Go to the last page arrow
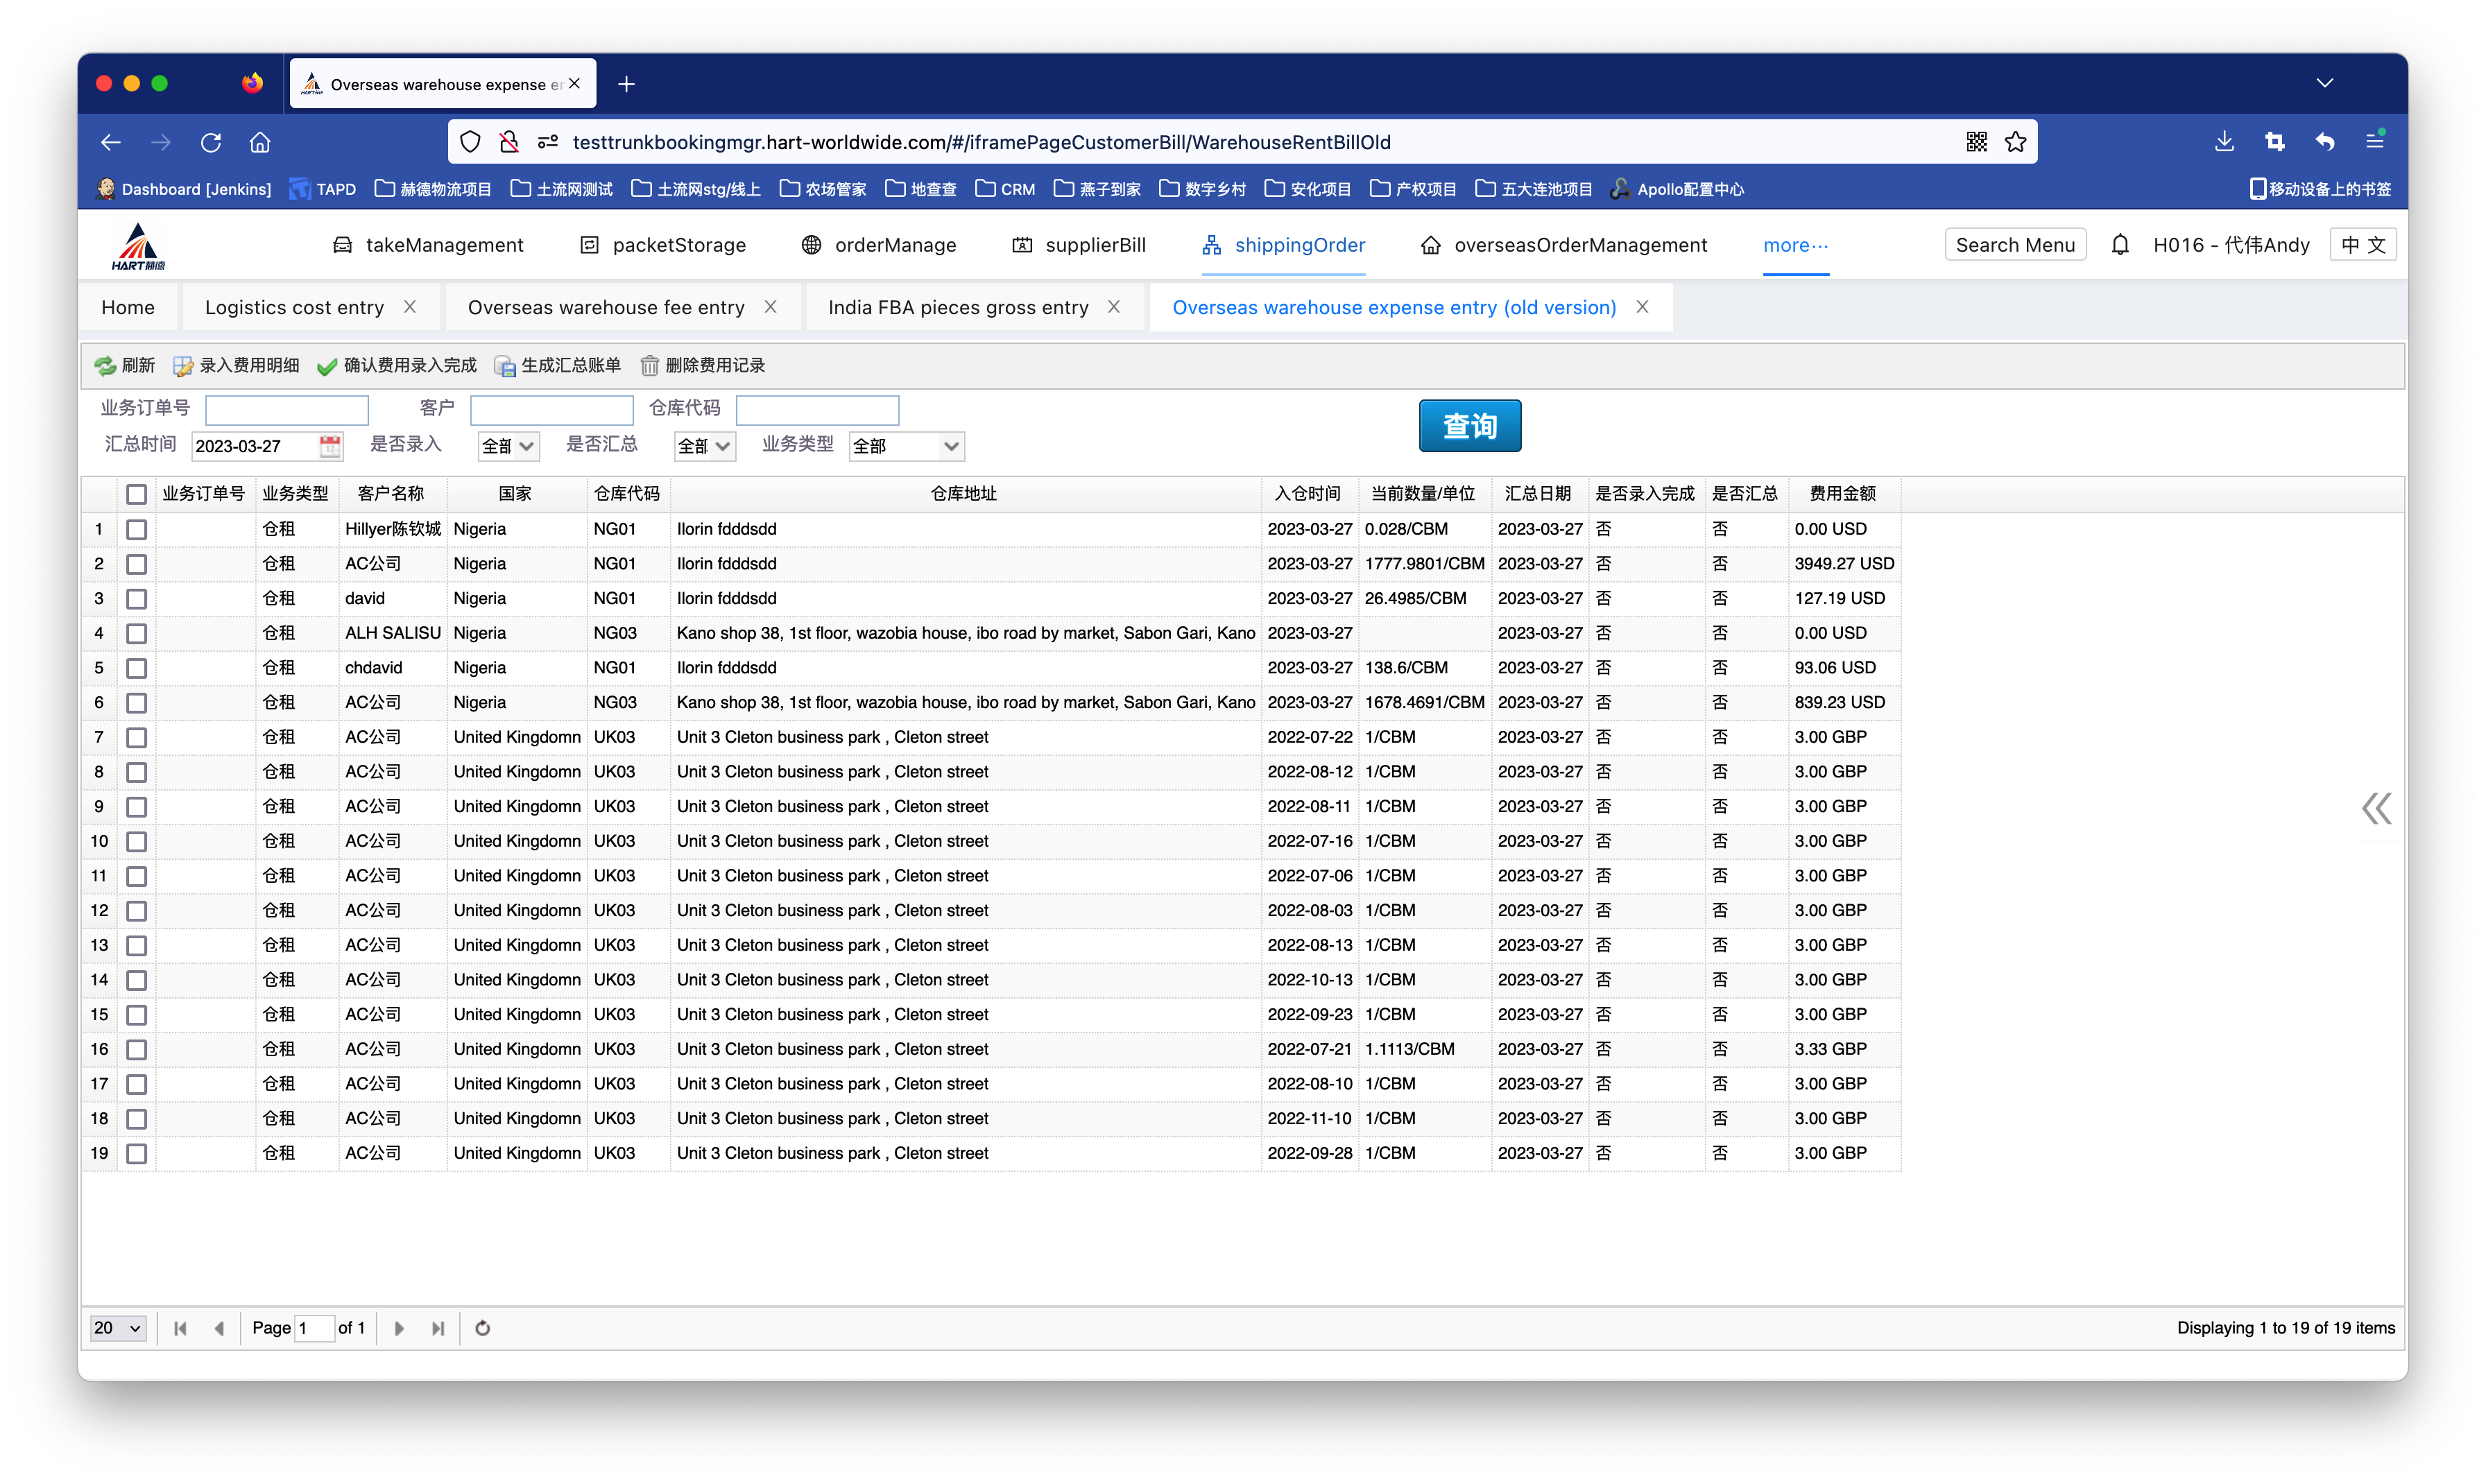This screenshot has width=2486, height=1484. tap(438, 1328)
